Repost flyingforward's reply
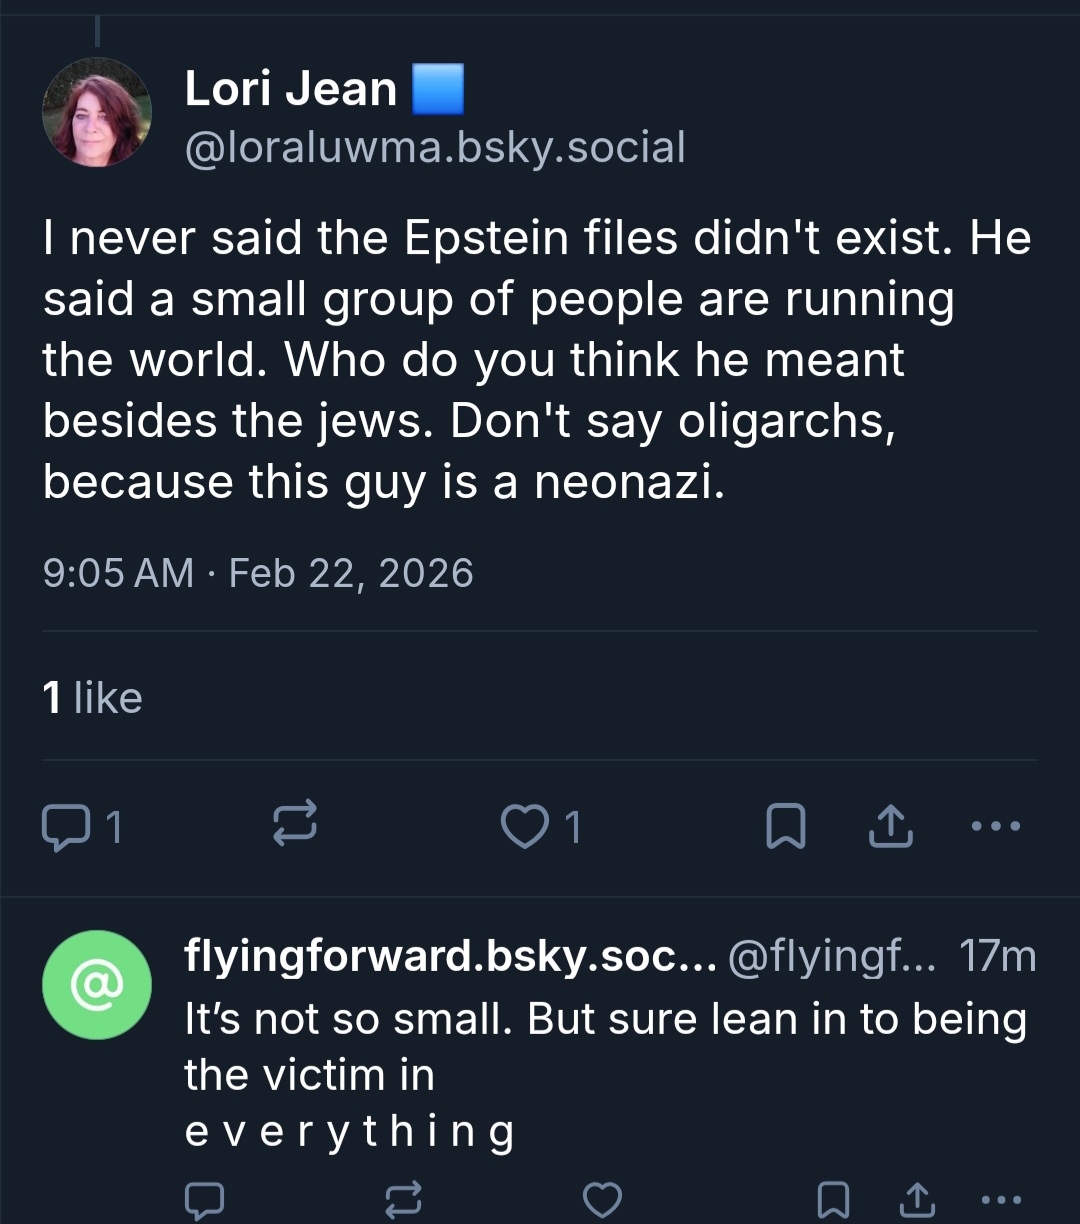 (x=402, y=1199)
